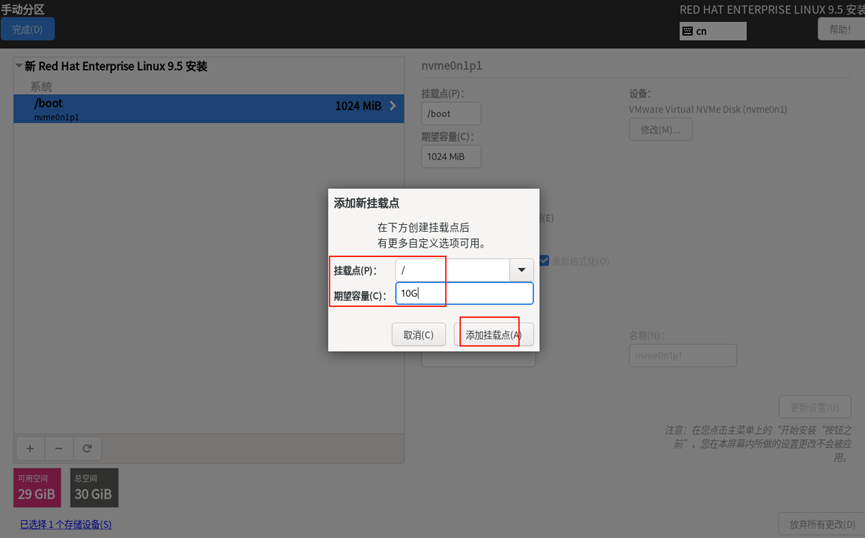Click the Add mount point (添加挂载点) button
865x538 pixels.
click(494, 335)
